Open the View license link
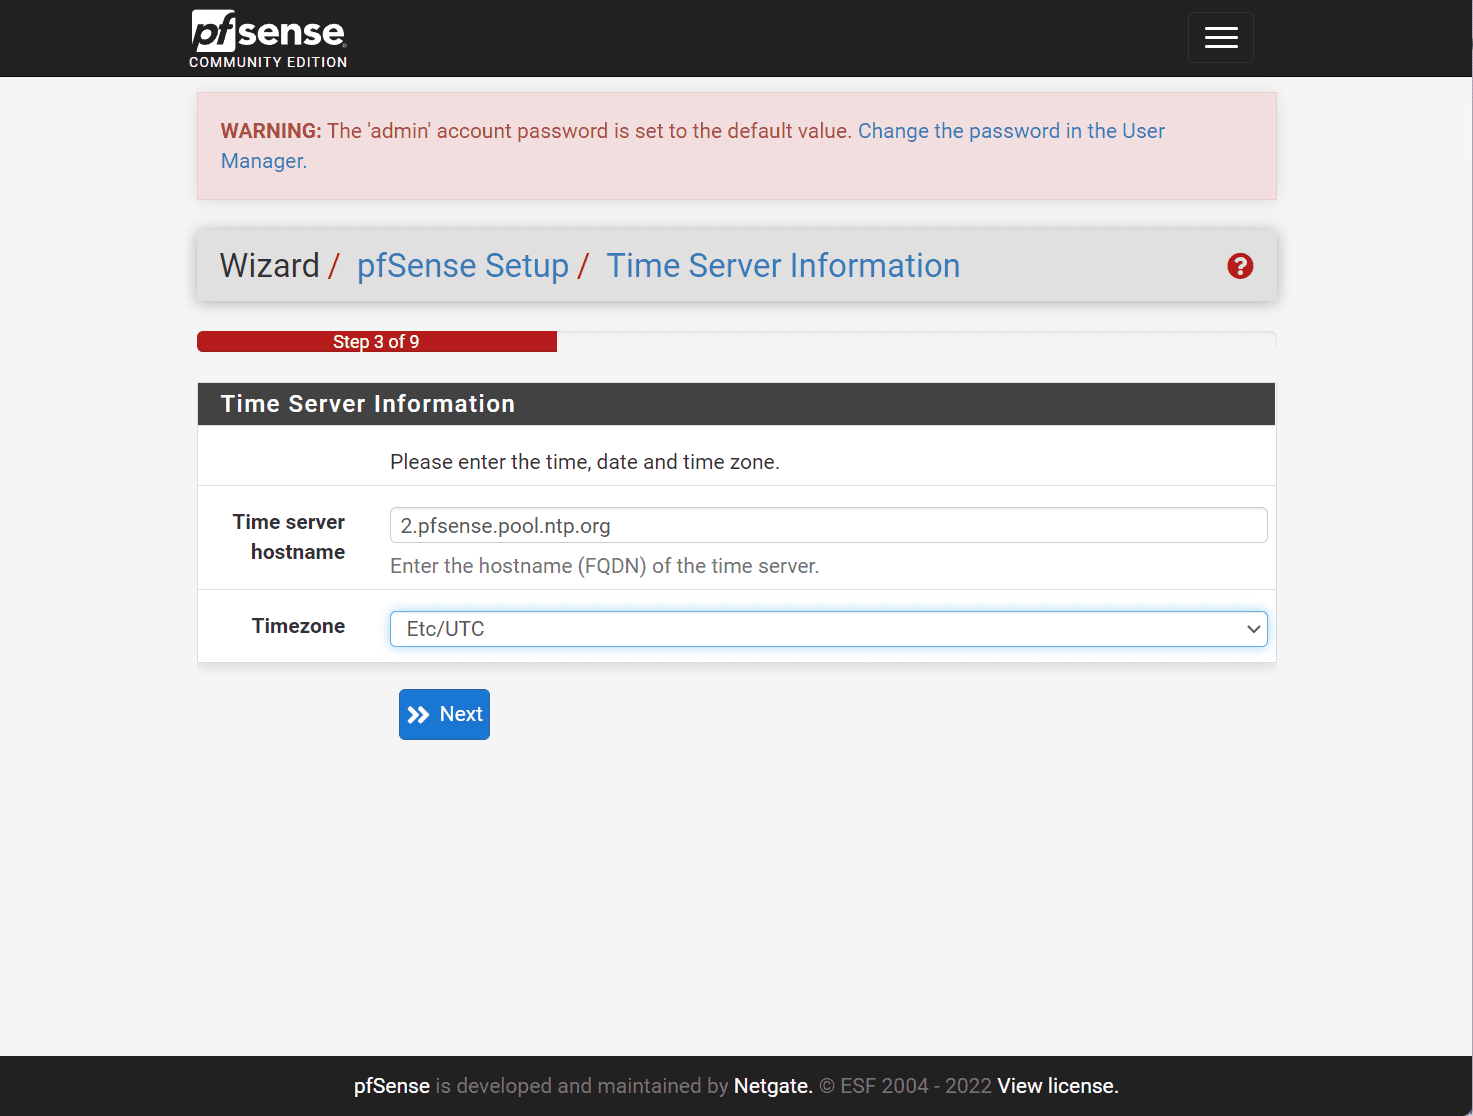Screen dimensions: 1473x1116 pyautogui.click(x=1058, y=1086)
